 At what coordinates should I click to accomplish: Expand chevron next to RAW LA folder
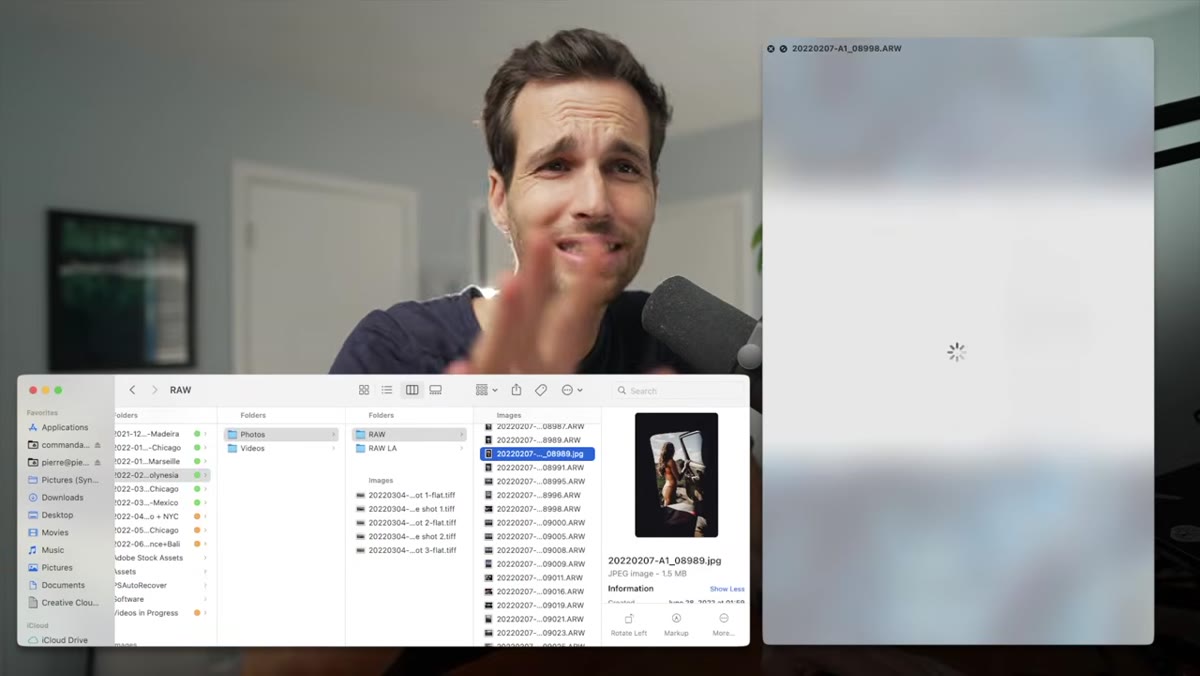(x=462, y=448)
